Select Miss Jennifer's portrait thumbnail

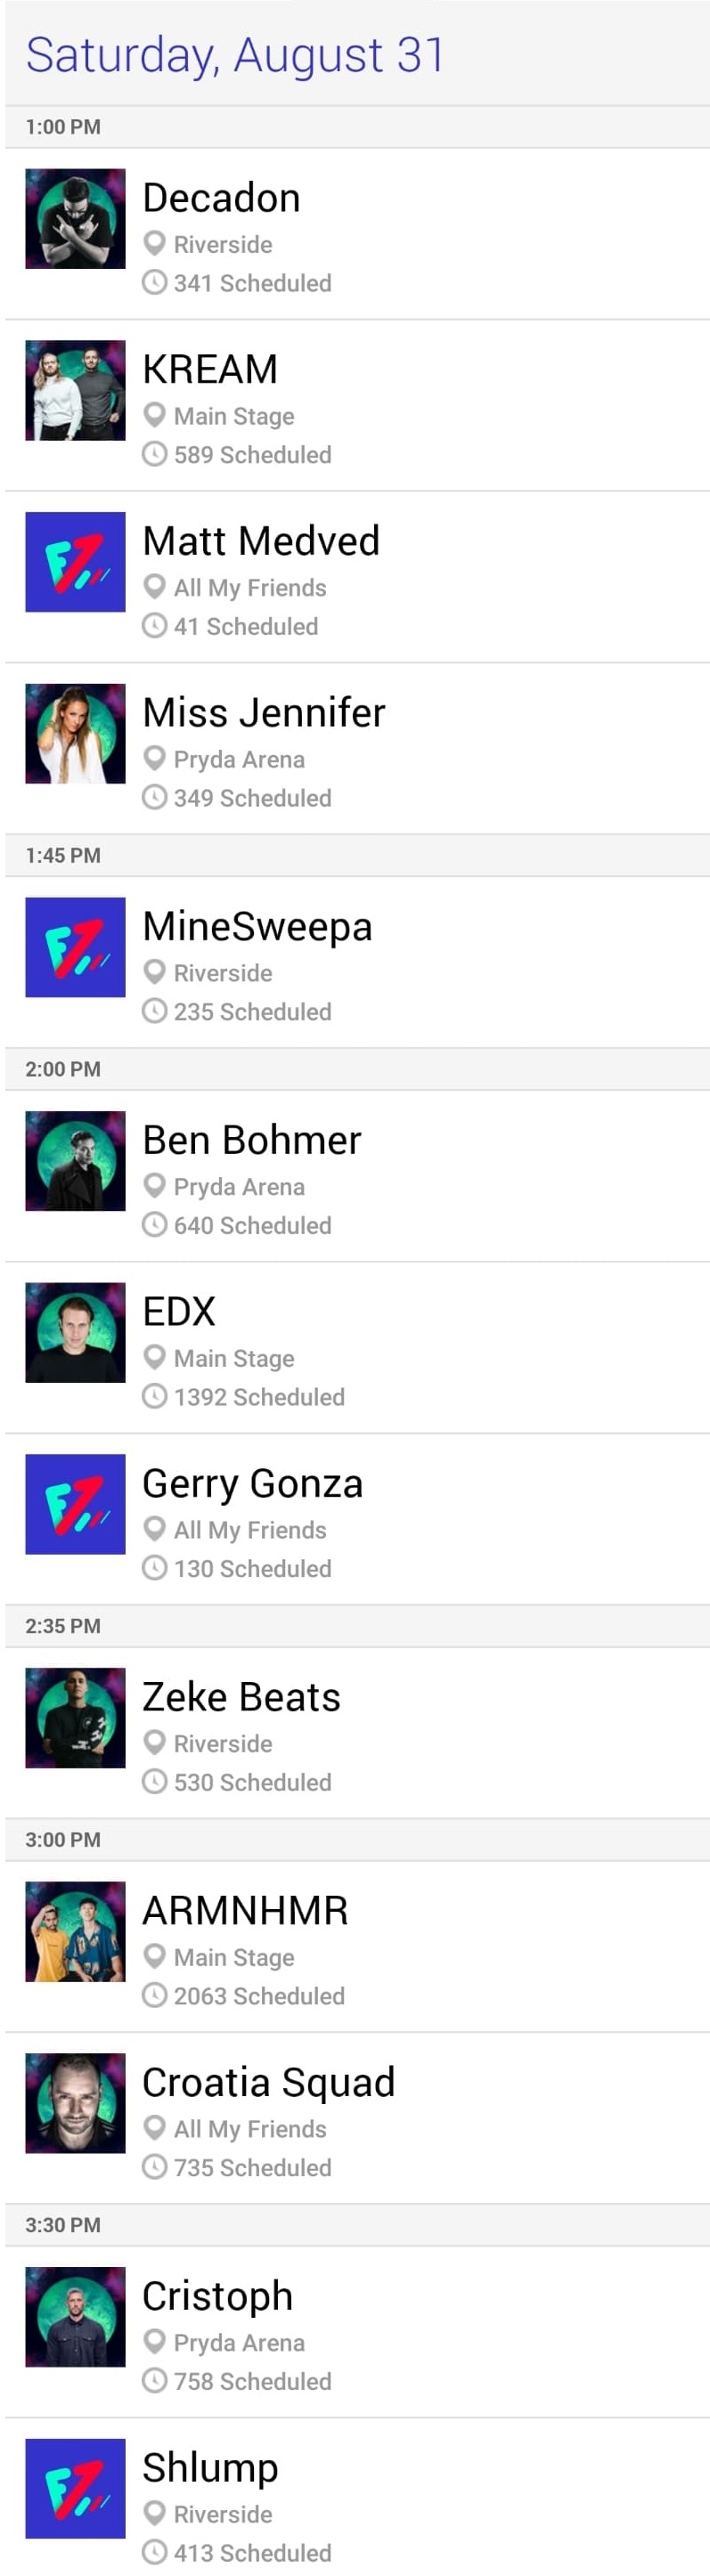click(75, 733)
